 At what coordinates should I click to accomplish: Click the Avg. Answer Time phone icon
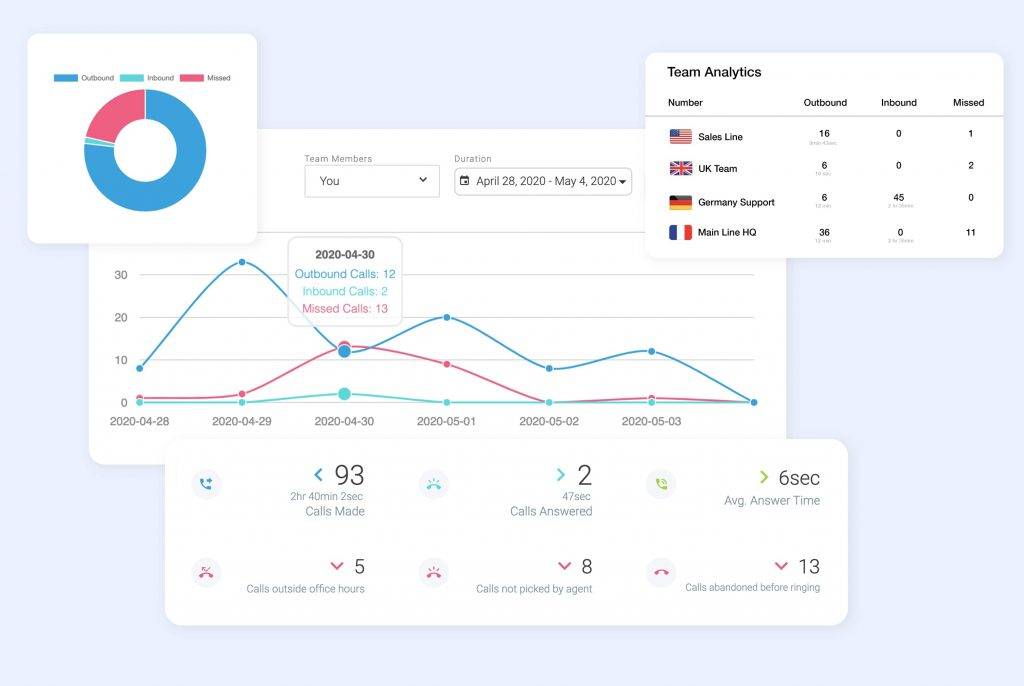coord(661,484)
